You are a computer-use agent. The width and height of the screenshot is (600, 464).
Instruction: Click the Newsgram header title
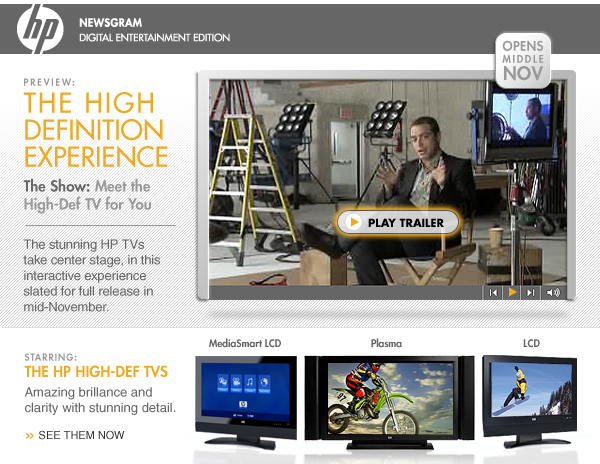coord(112,21)
